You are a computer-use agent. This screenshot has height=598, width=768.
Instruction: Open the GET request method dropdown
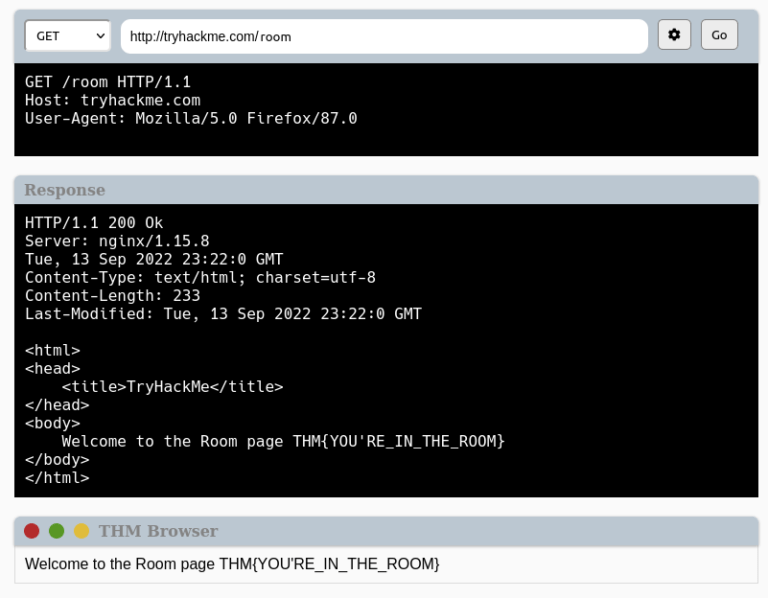(67, 36)
